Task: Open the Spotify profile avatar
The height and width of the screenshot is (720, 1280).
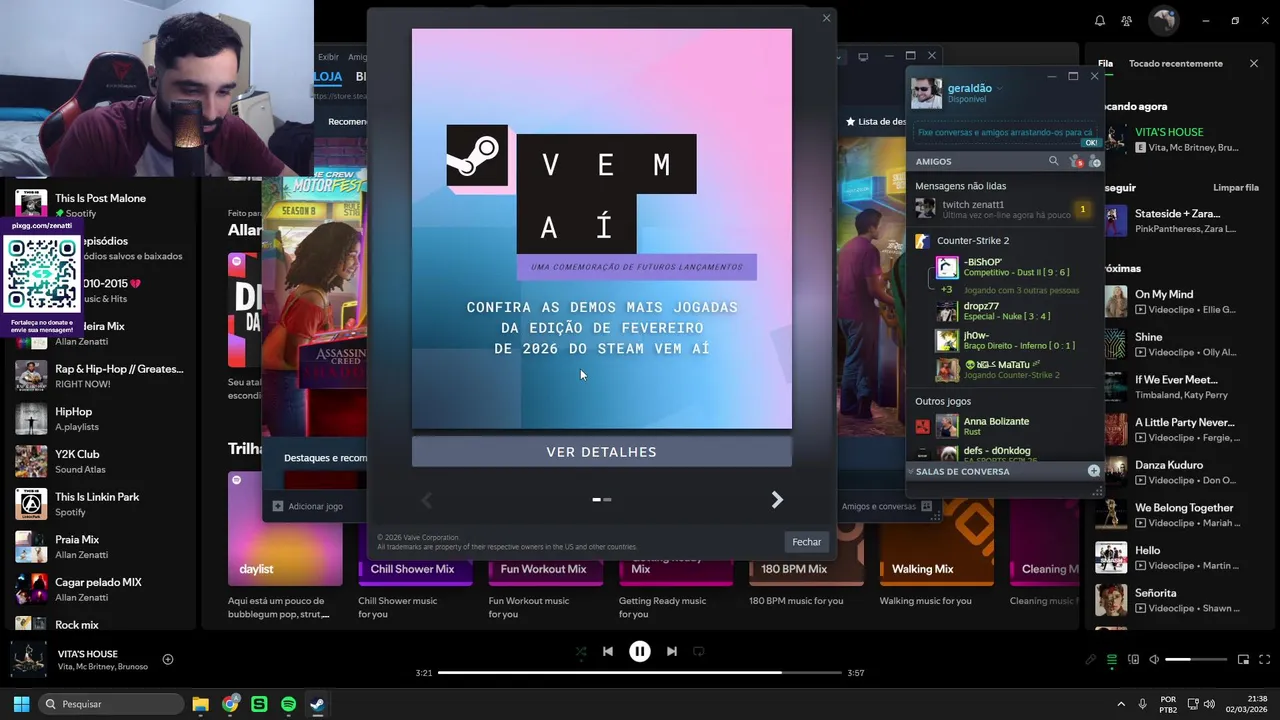Action: pyautogui.click(x=1162, y=20)
